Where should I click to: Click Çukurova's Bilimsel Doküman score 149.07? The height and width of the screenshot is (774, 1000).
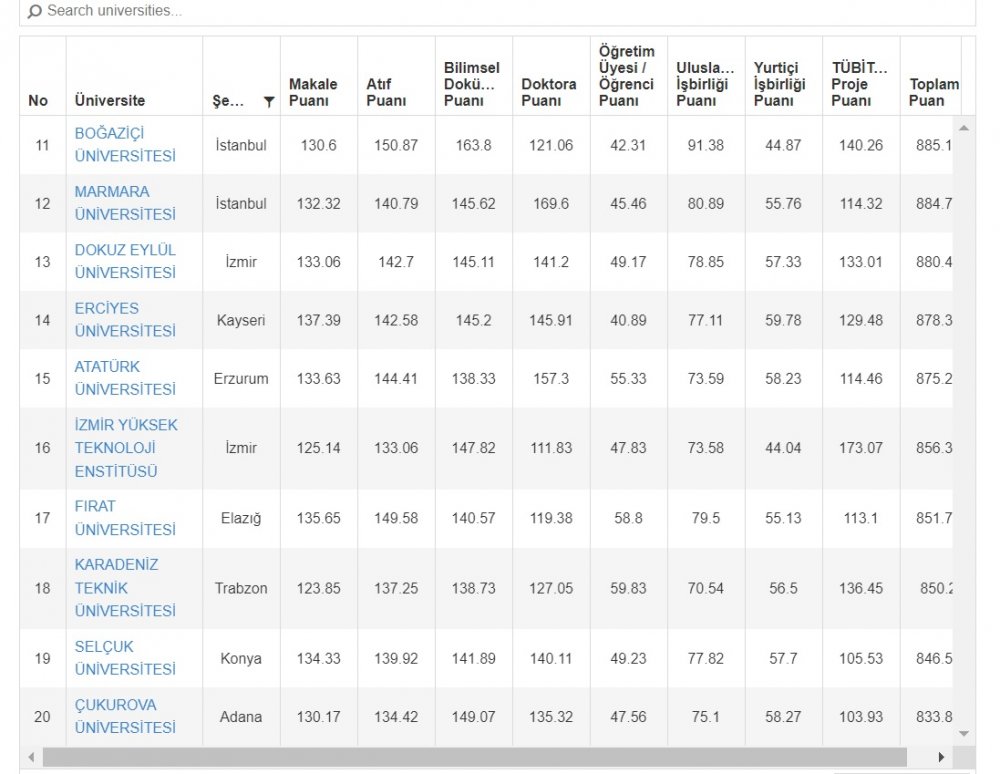tap(473, 717)
